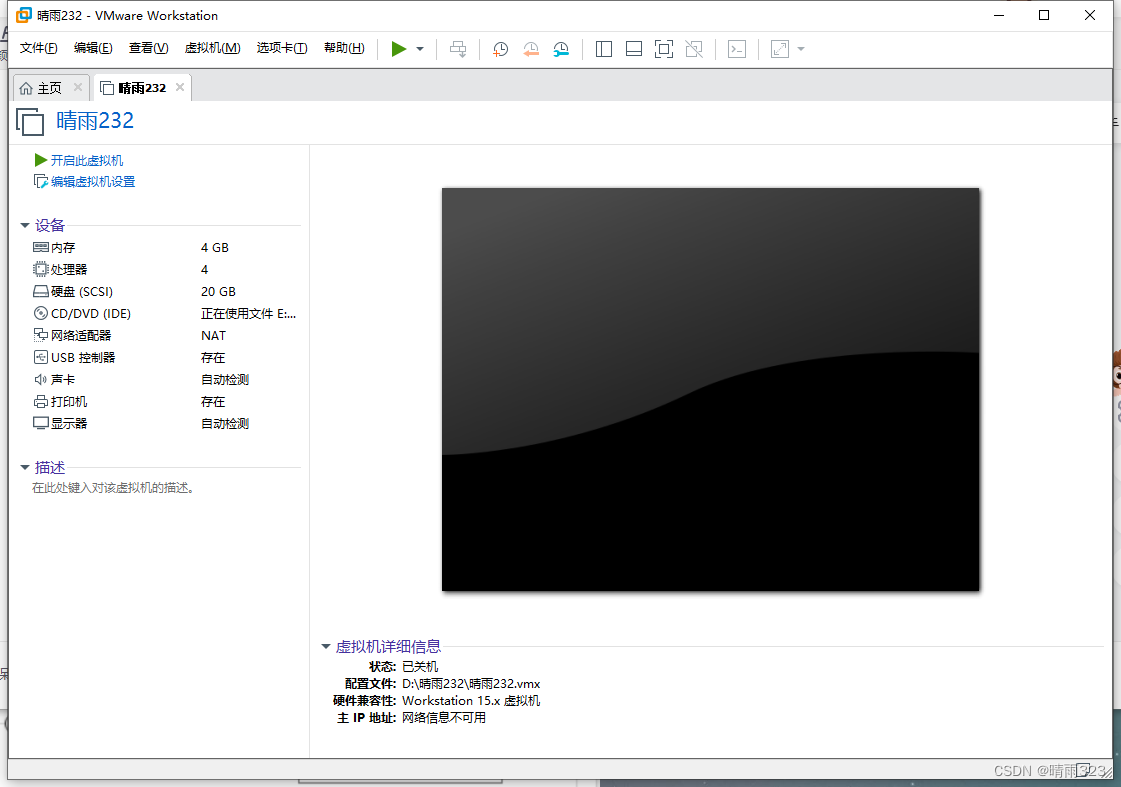Open the 帮助(H) menu
Viewport: 1121px width, 787px height.
click(x=344, y=48)
